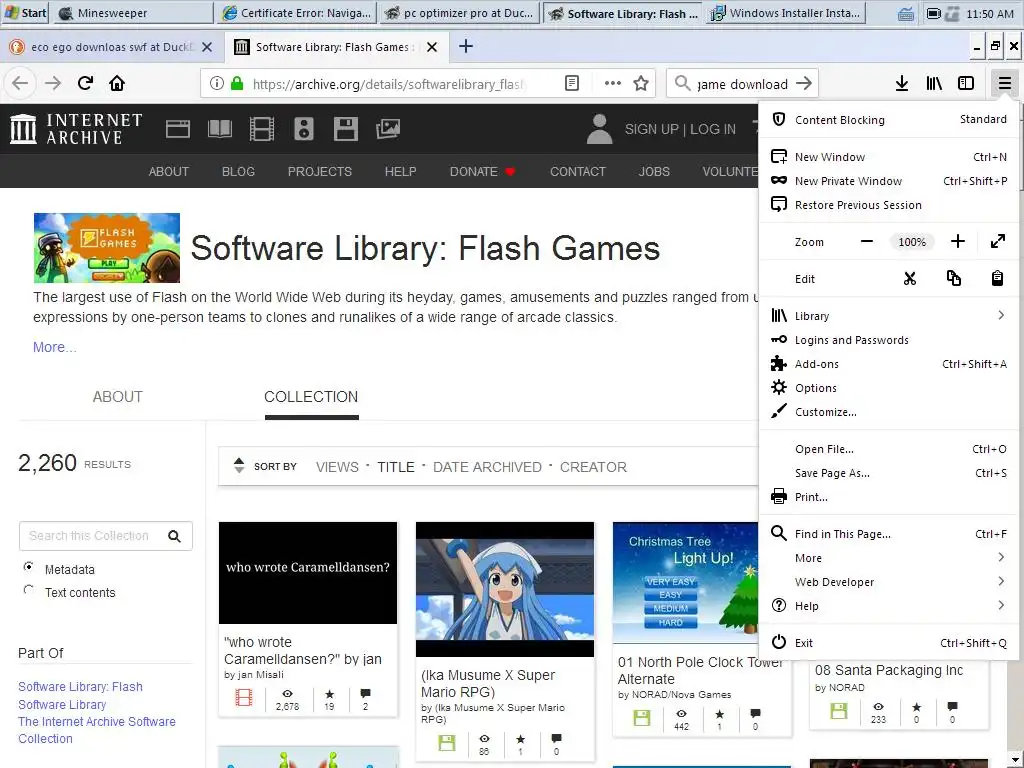1024x768 pixels.
Task: Open who wrote Caramelldansen thumbnail
Action: click(308, 573)
